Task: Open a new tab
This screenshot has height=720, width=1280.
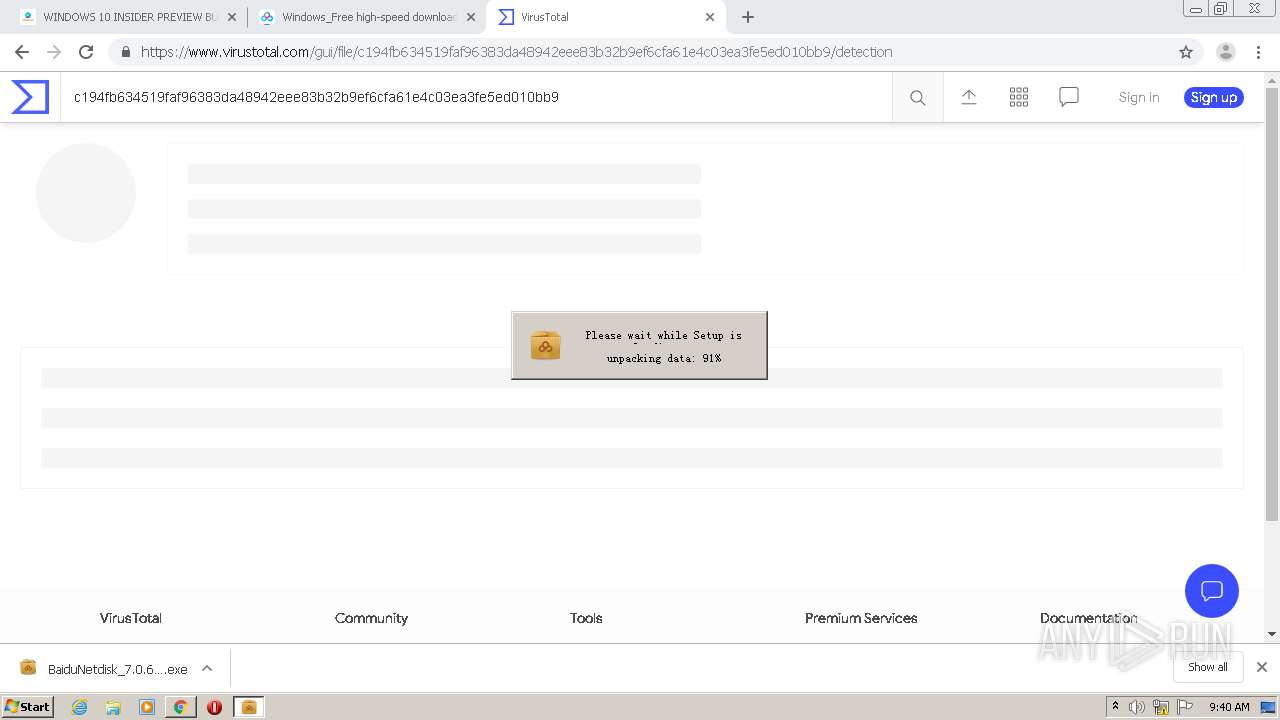Action: pyautogui.click(x=748, y=17)
